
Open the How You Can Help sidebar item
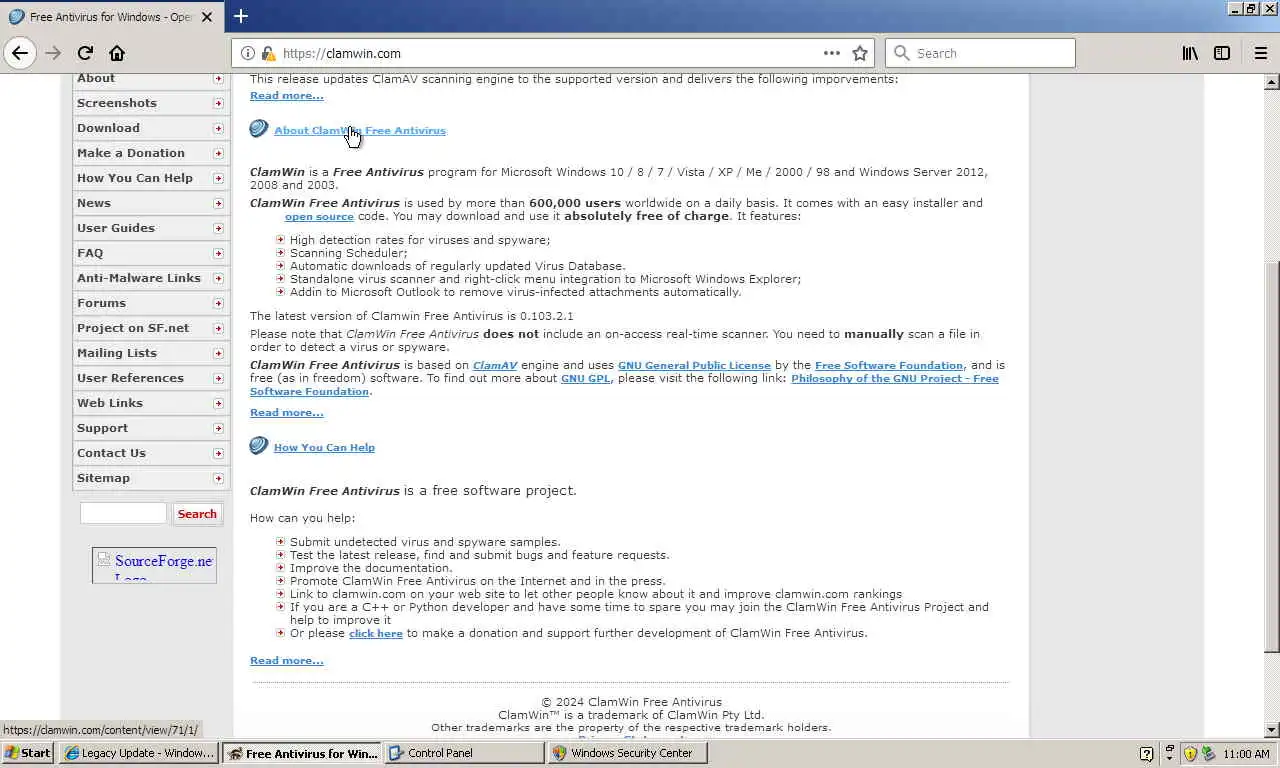click(151, 178)
